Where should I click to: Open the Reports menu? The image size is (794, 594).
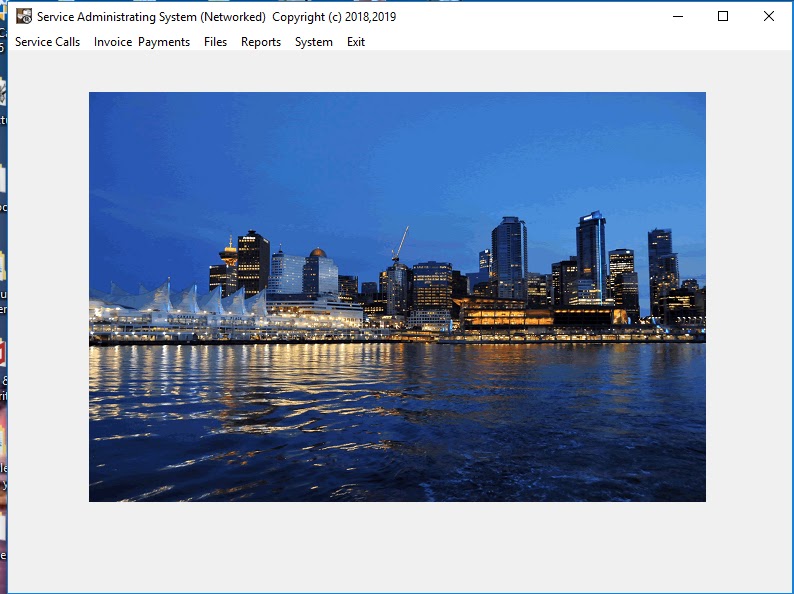pos(261,42)
